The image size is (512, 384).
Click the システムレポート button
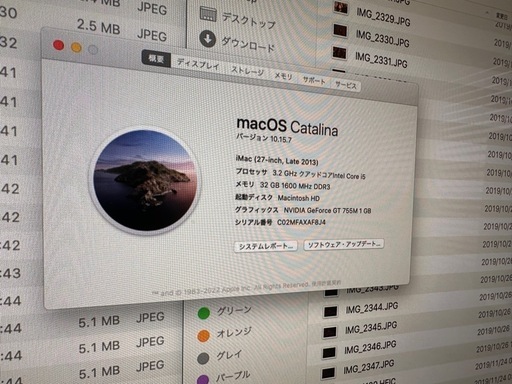pos(266,247)
